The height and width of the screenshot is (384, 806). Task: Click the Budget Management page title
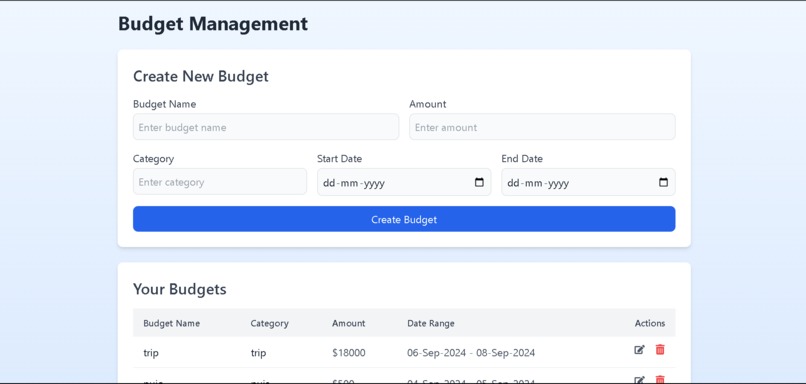point(213,24)
